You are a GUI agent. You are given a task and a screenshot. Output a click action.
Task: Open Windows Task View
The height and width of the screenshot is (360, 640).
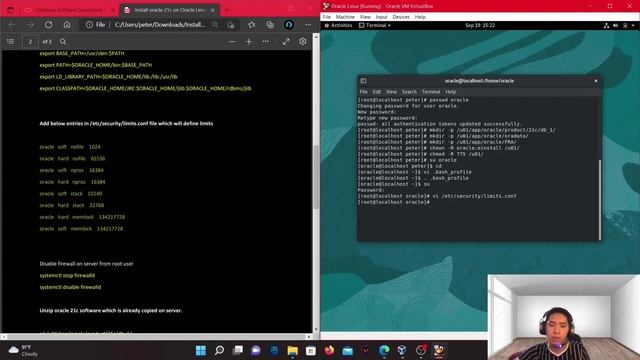point(238,350)
